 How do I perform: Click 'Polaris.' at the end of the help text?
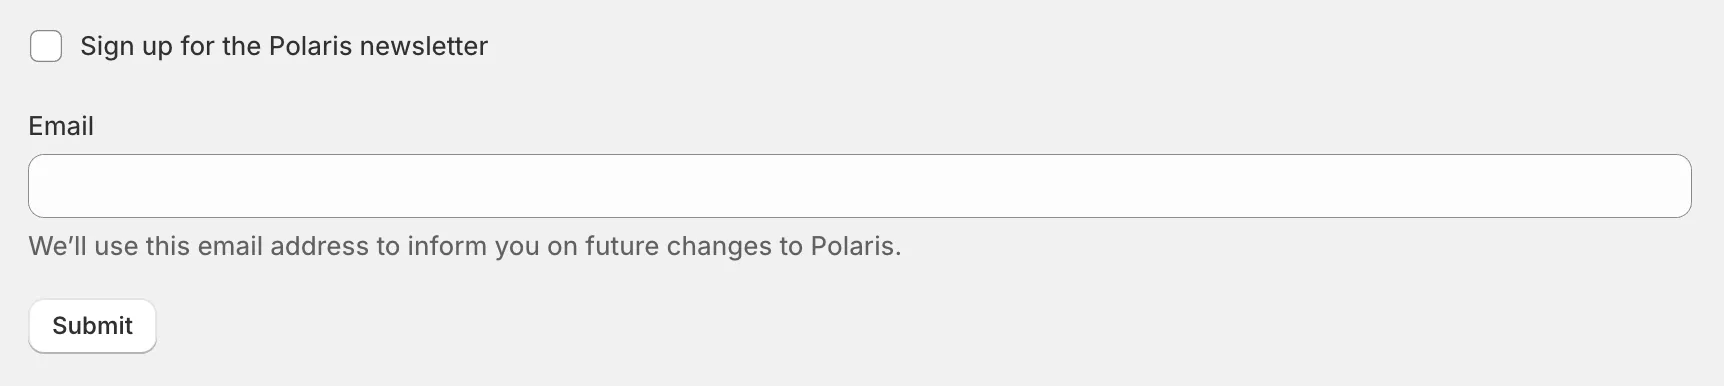click(x=856, y=246)
